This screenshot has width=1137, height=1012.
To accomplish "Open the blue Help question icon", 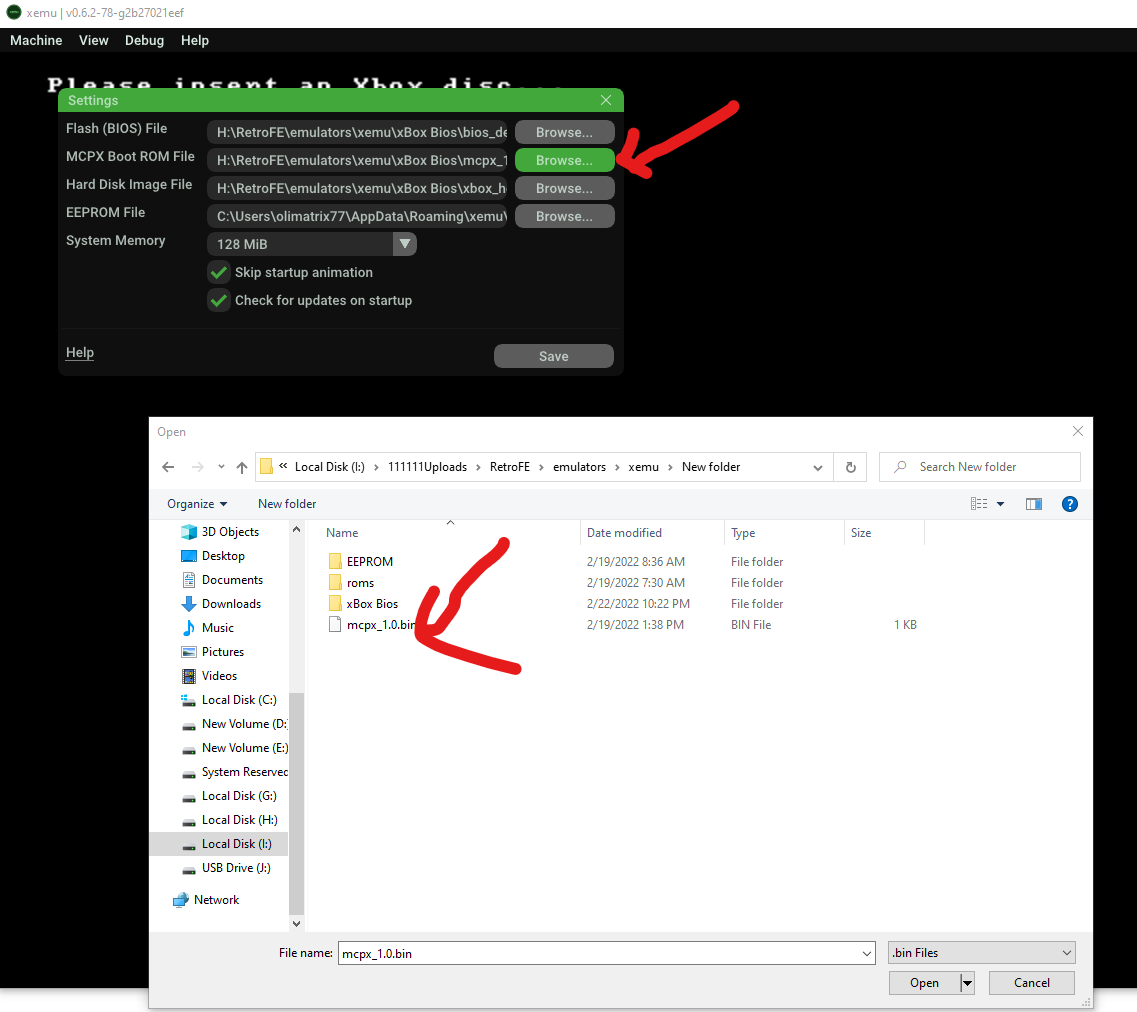I will [1070, 504].
